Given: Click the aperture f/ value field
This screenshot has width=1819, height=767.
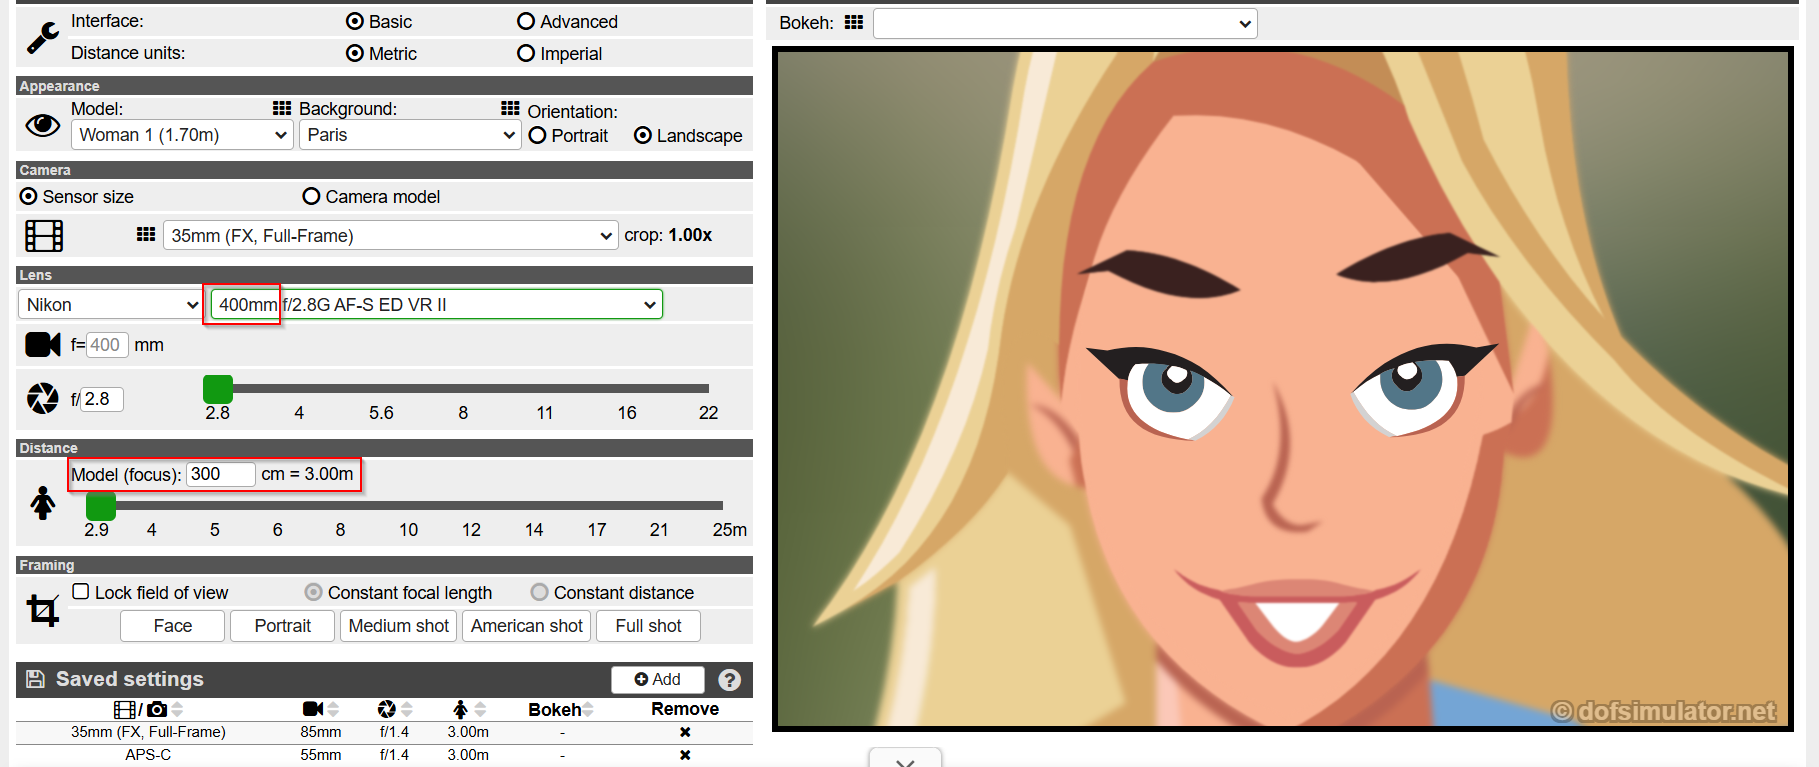Looking at the screenshot, I should coord(102,399).
